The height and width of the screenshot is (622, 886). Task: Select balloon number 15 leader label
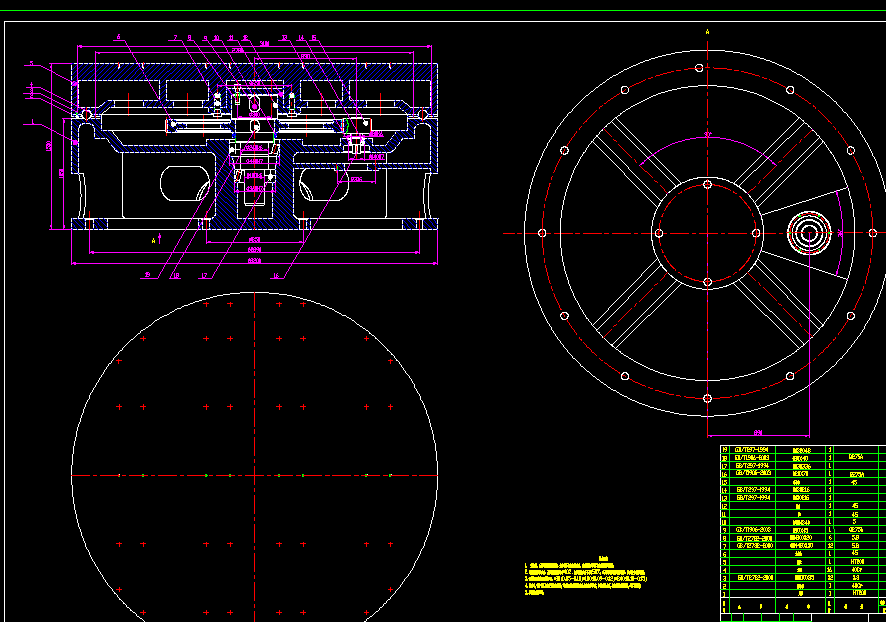click(x=314, y=38)
